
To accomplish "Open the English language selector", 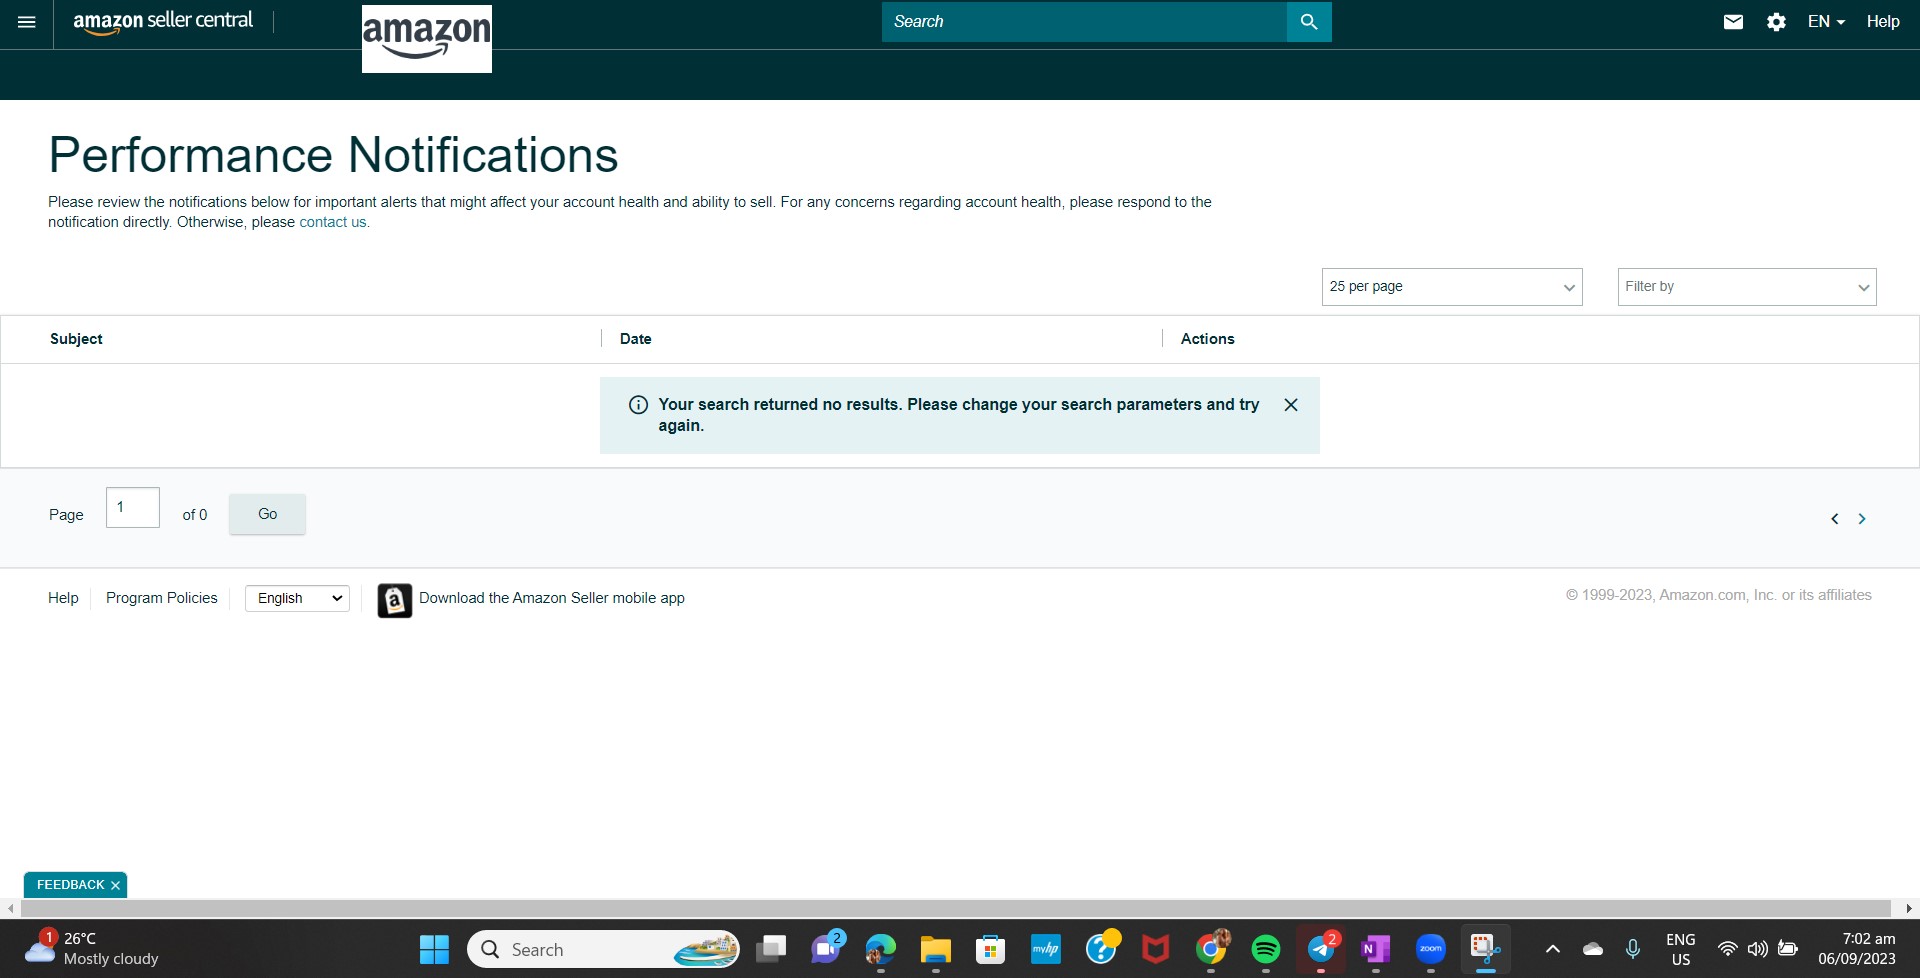I will click(x=297, y=598).
